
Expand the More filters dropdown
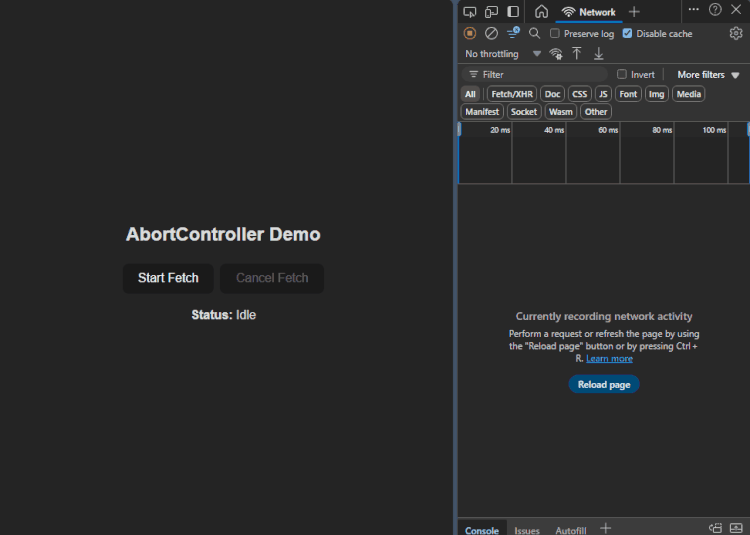pos(708,75)
